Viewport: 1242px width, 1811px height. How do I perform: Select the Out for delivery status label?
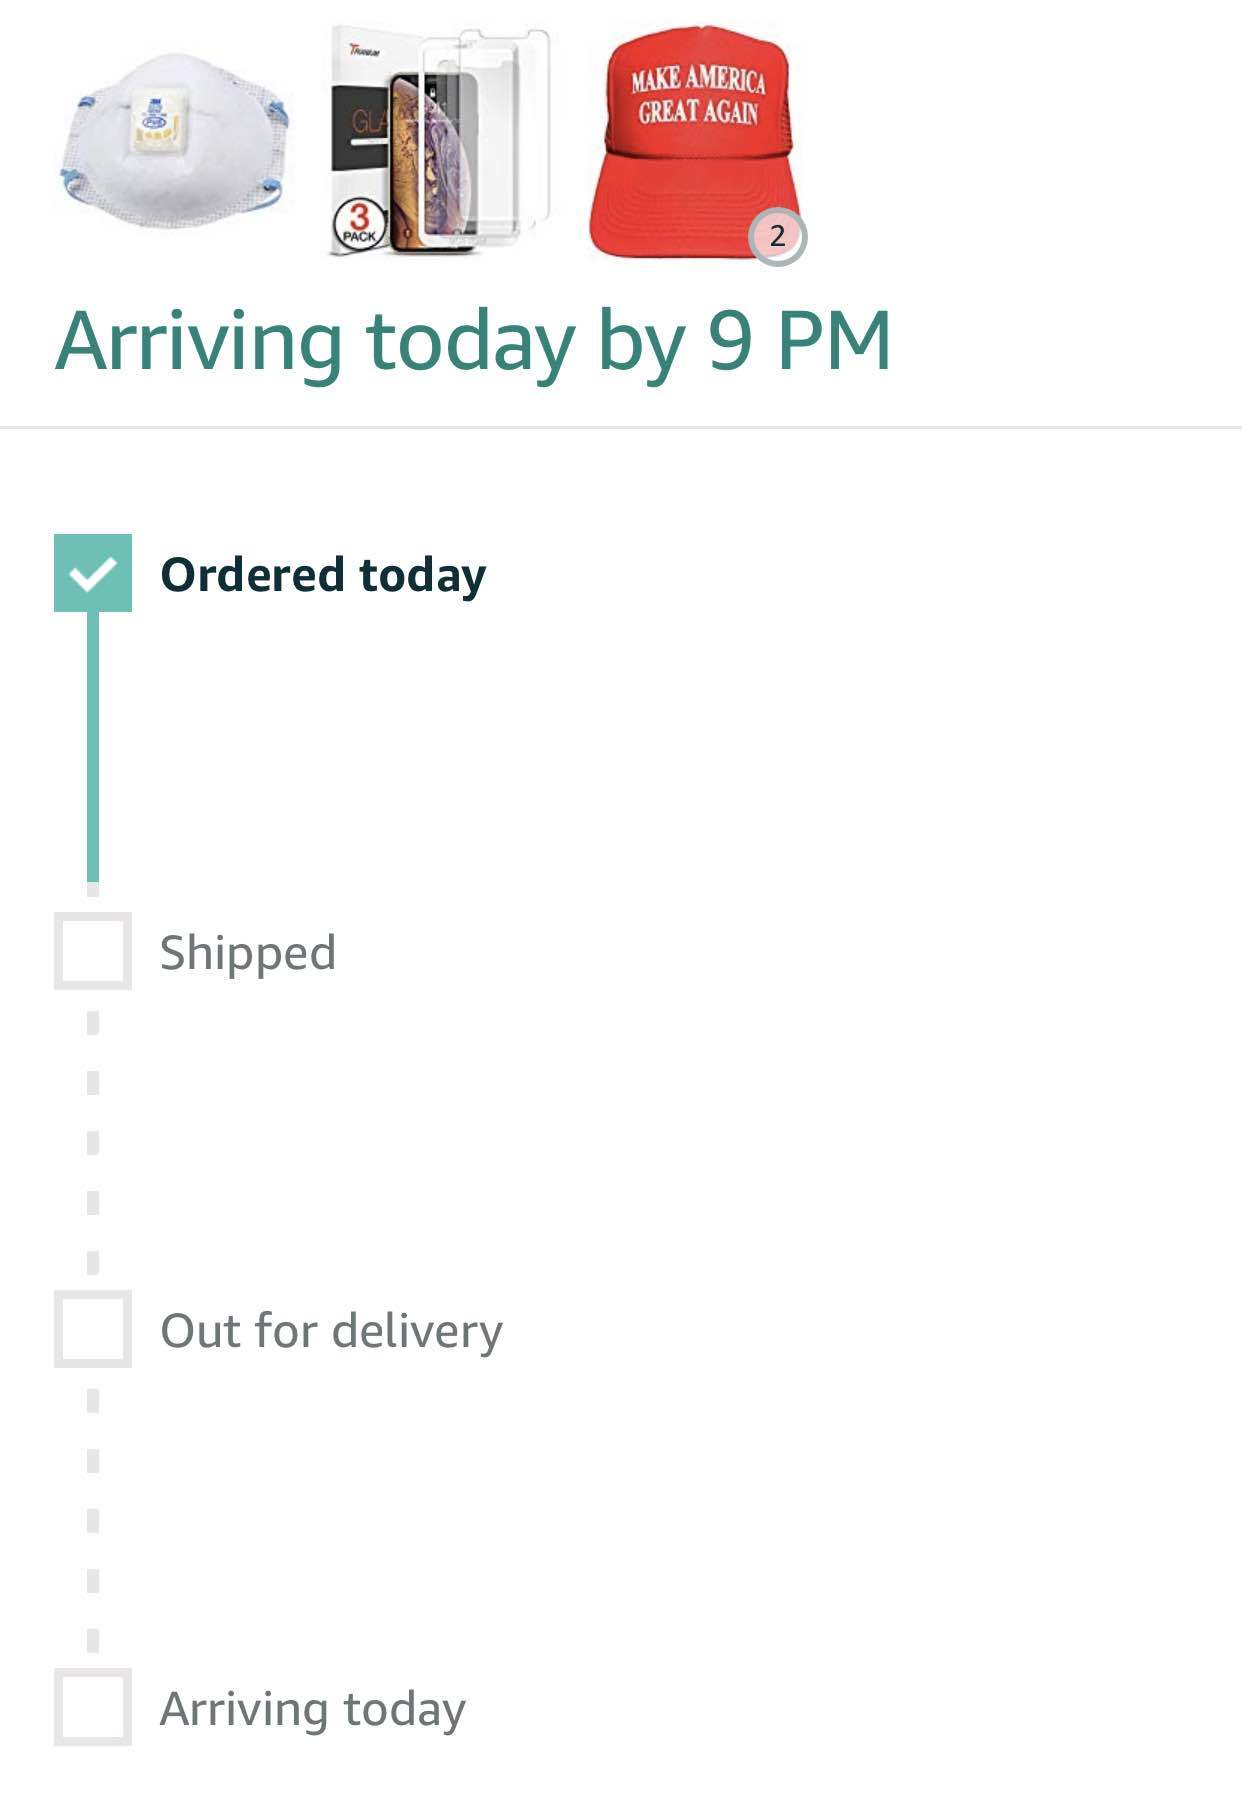(x=331, y=1331)
